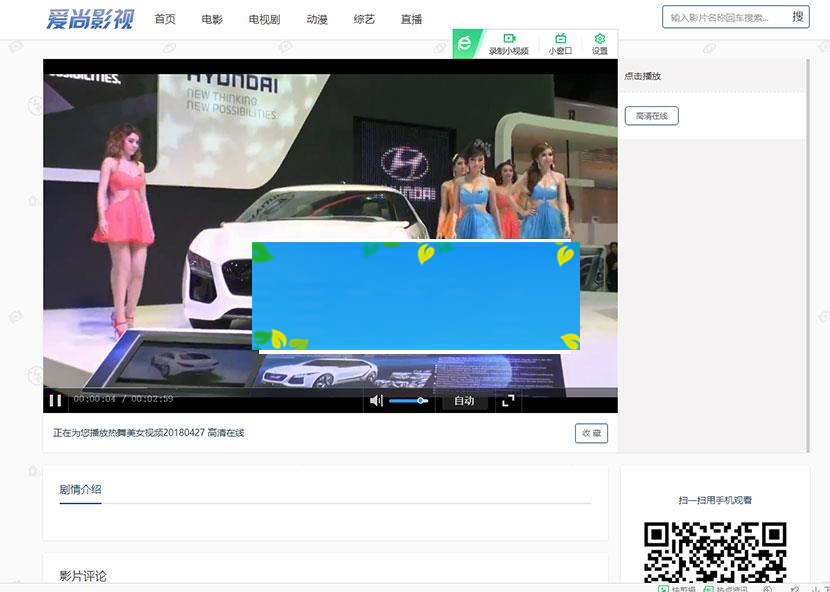Switch to the 动漫 anime section
Image resolution: width=830 pixels, height=592 pixels.
[x=316, y=18]
